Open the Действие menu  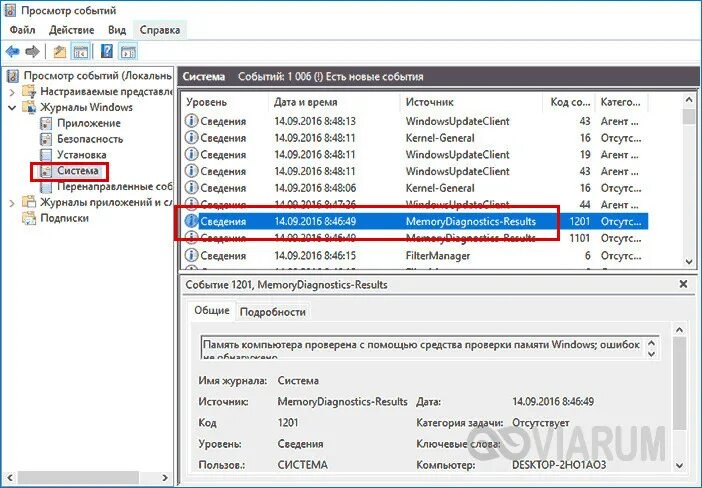(72, 30)
